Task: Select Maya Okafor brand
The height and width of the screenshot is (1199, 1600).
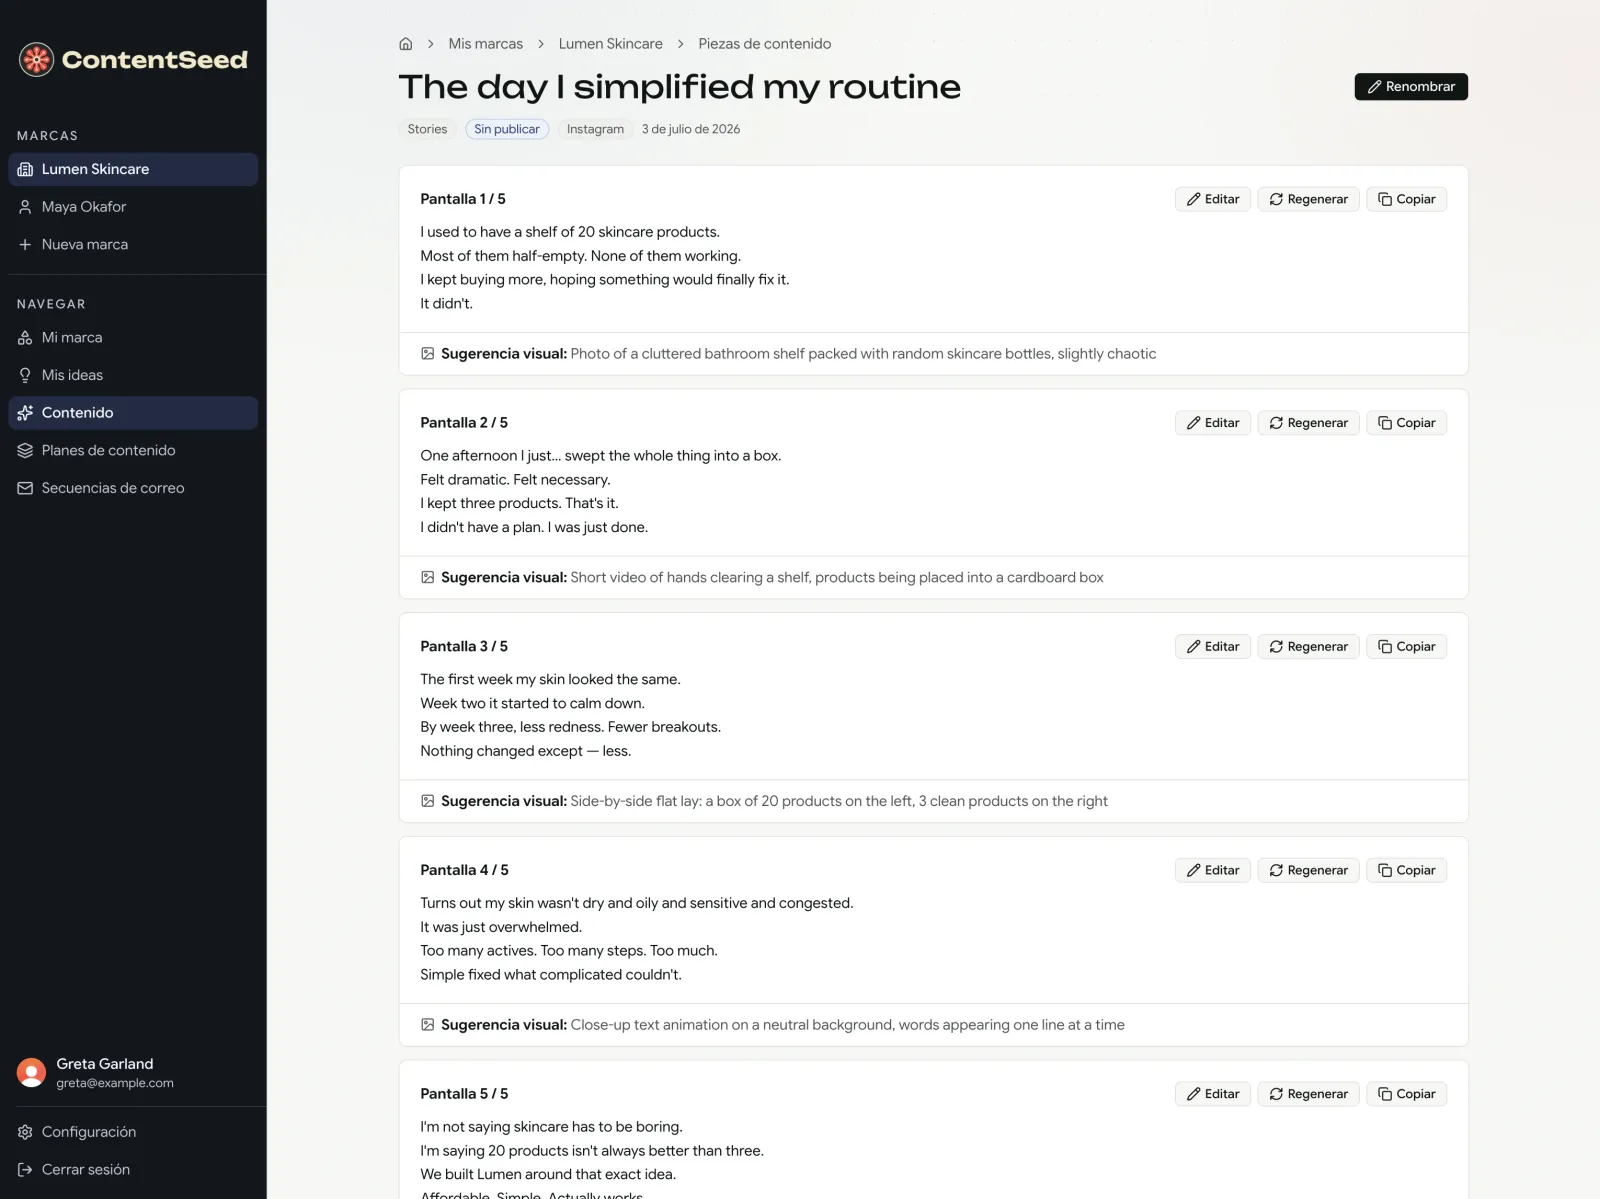Action: click(133, 207)
